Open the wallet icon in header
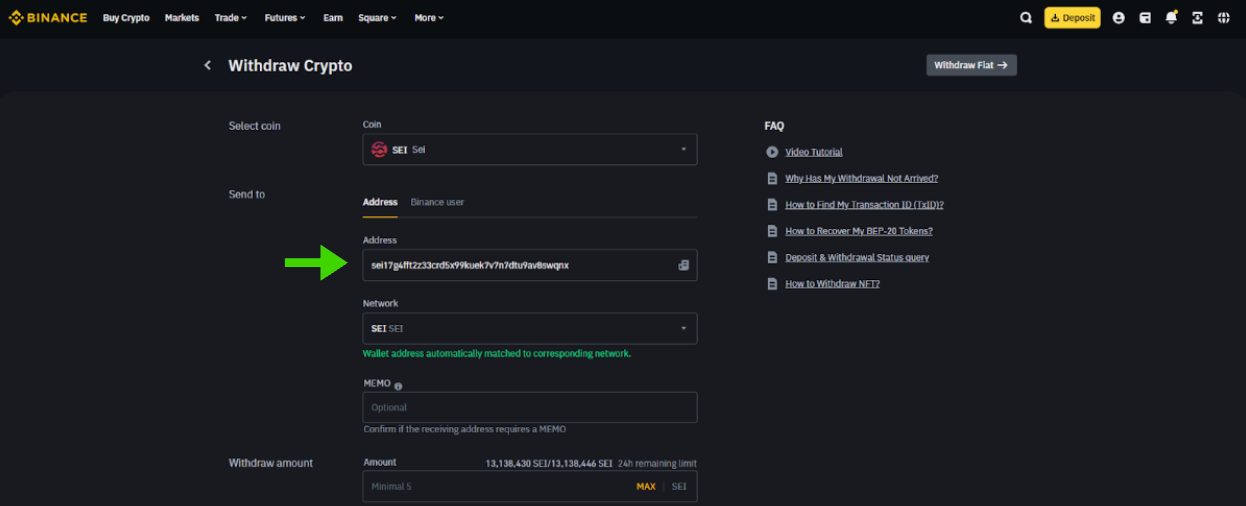This screenshot has height=506, width=1246. (x=1145, y=18)
